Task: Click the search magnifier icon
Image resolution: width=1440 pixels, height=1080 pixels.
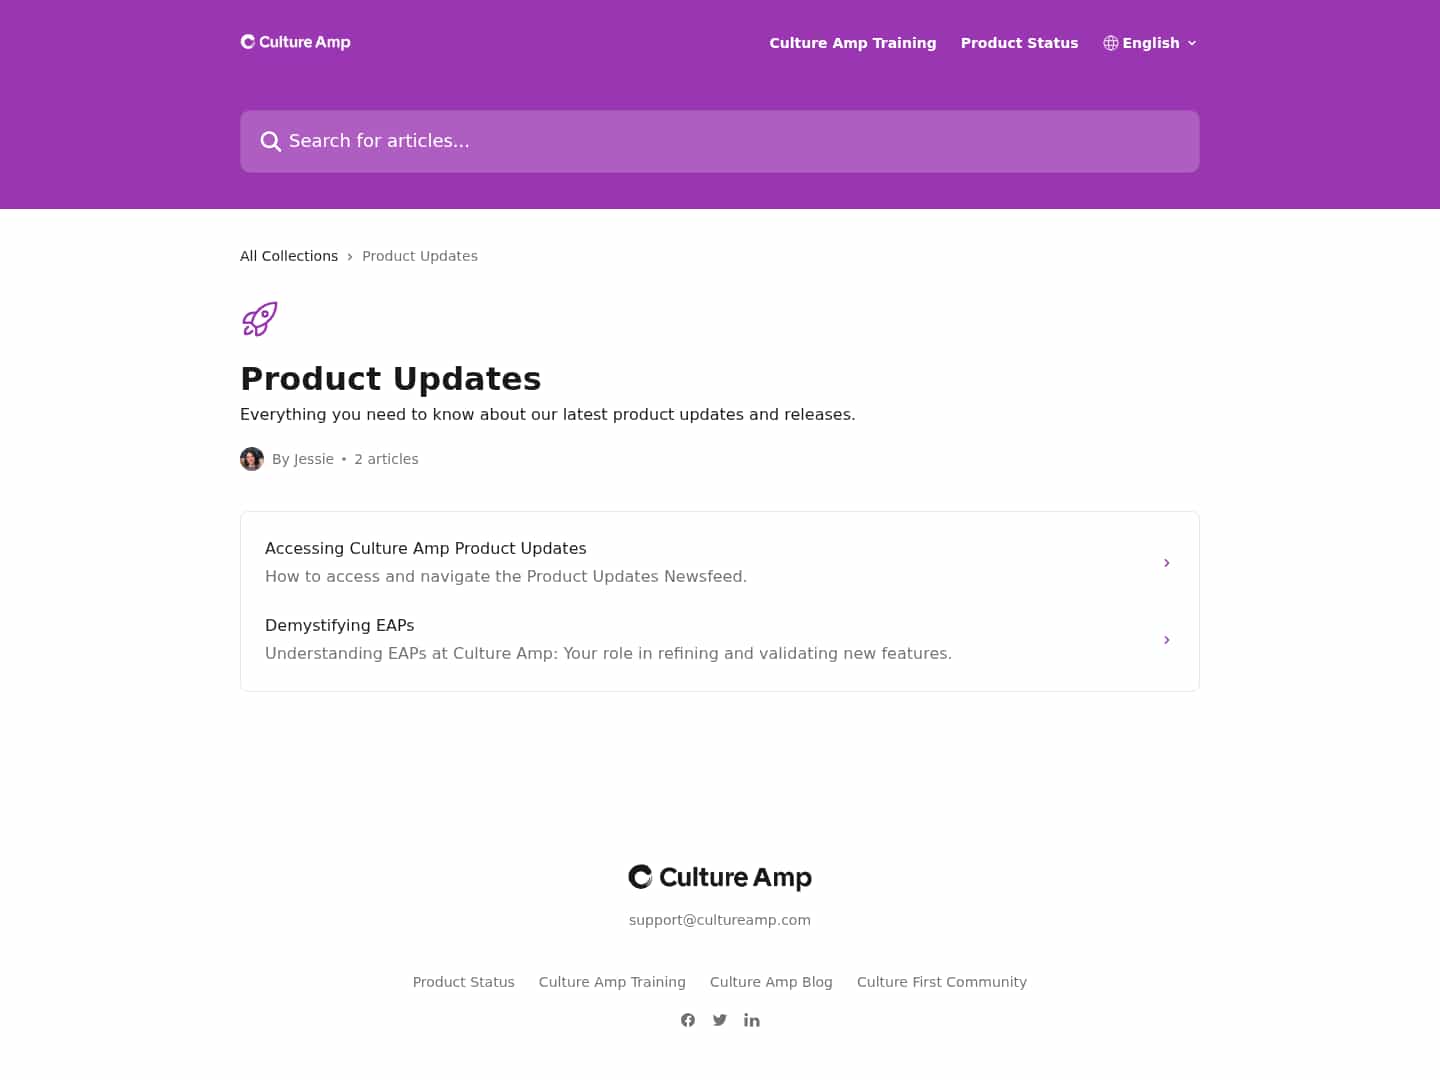Action: pyautogui.click(x=270, y=141)
